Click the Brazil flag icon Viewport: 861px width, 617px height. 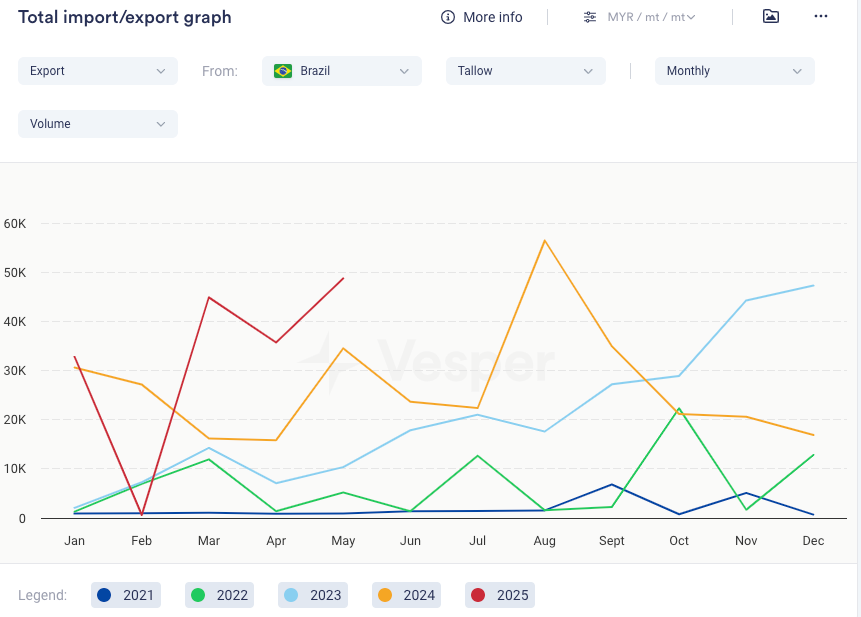point(283,71)
